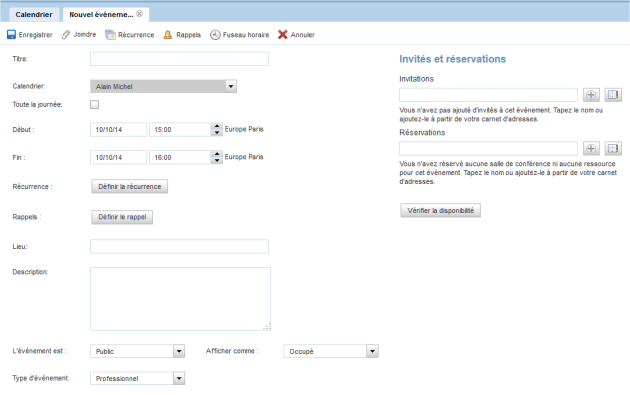Switch to the Calendrier tab
The height and width of the screenshot is (395, 630).
[34, 14]
